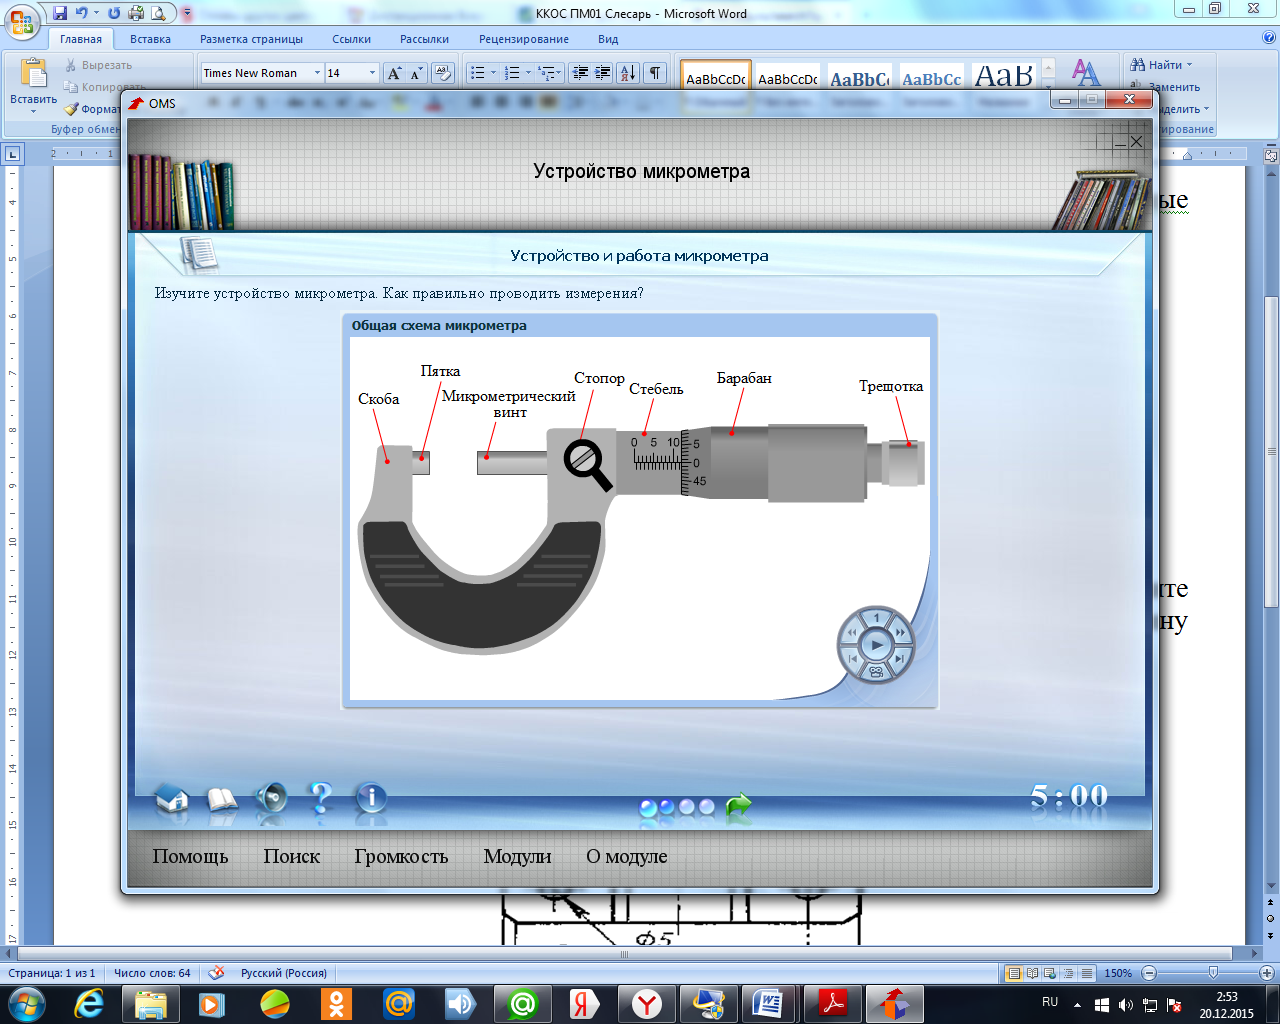Open help question mark icon
Image resolution: width=1280 pixels, height=1024 pixels.
tap(320, 797)
